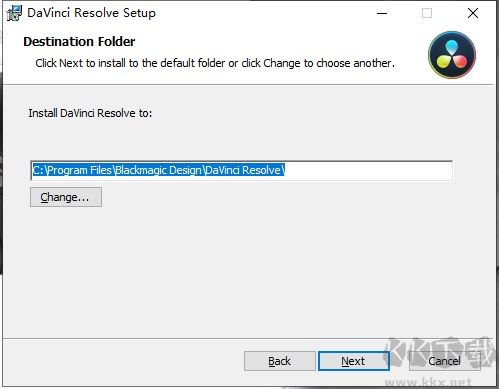Click the installer icon in the title bar
The image size is (499, 389).
[x=14, y=13]
